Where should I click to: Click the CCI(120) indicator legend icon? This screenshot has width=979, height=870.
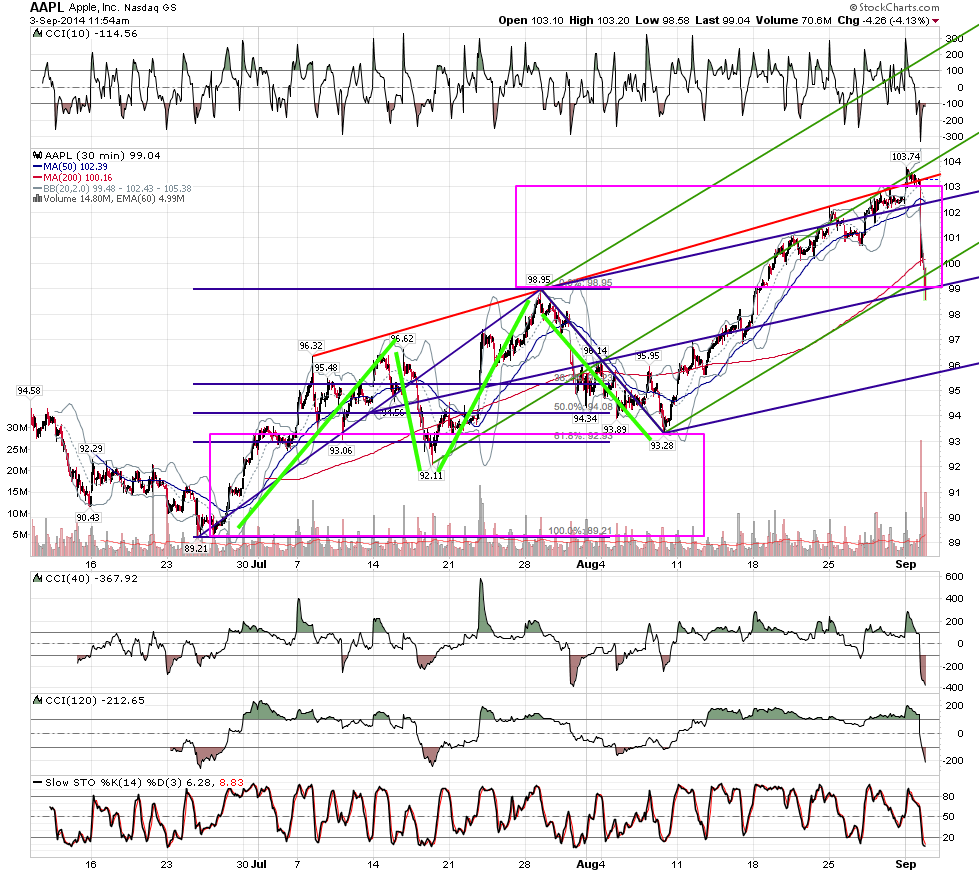37,701
